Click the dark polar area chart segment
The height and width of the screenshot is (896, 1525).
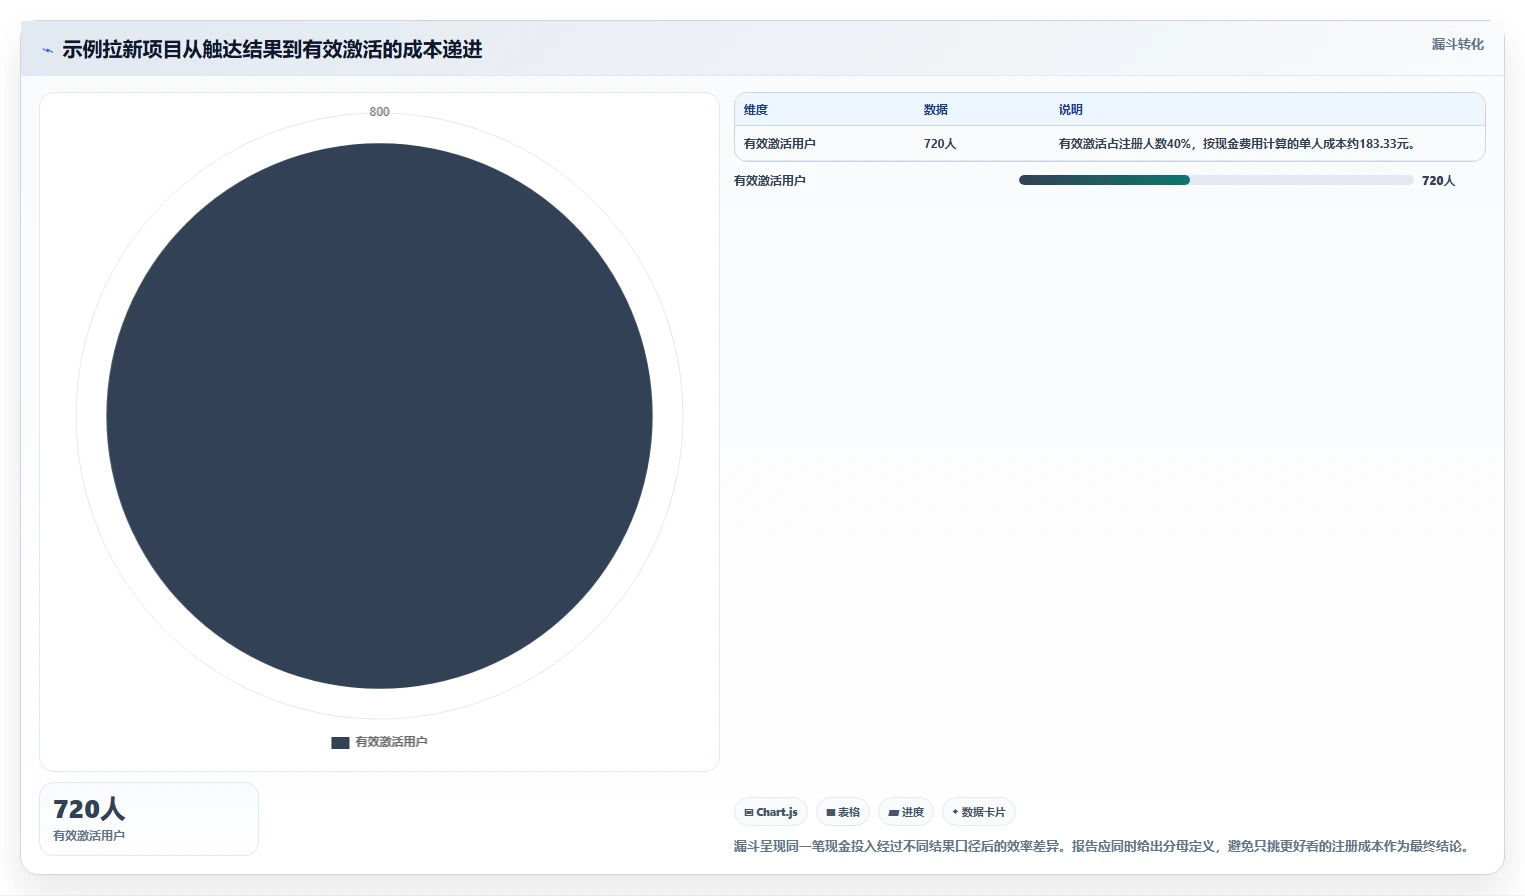click(379, 416)
